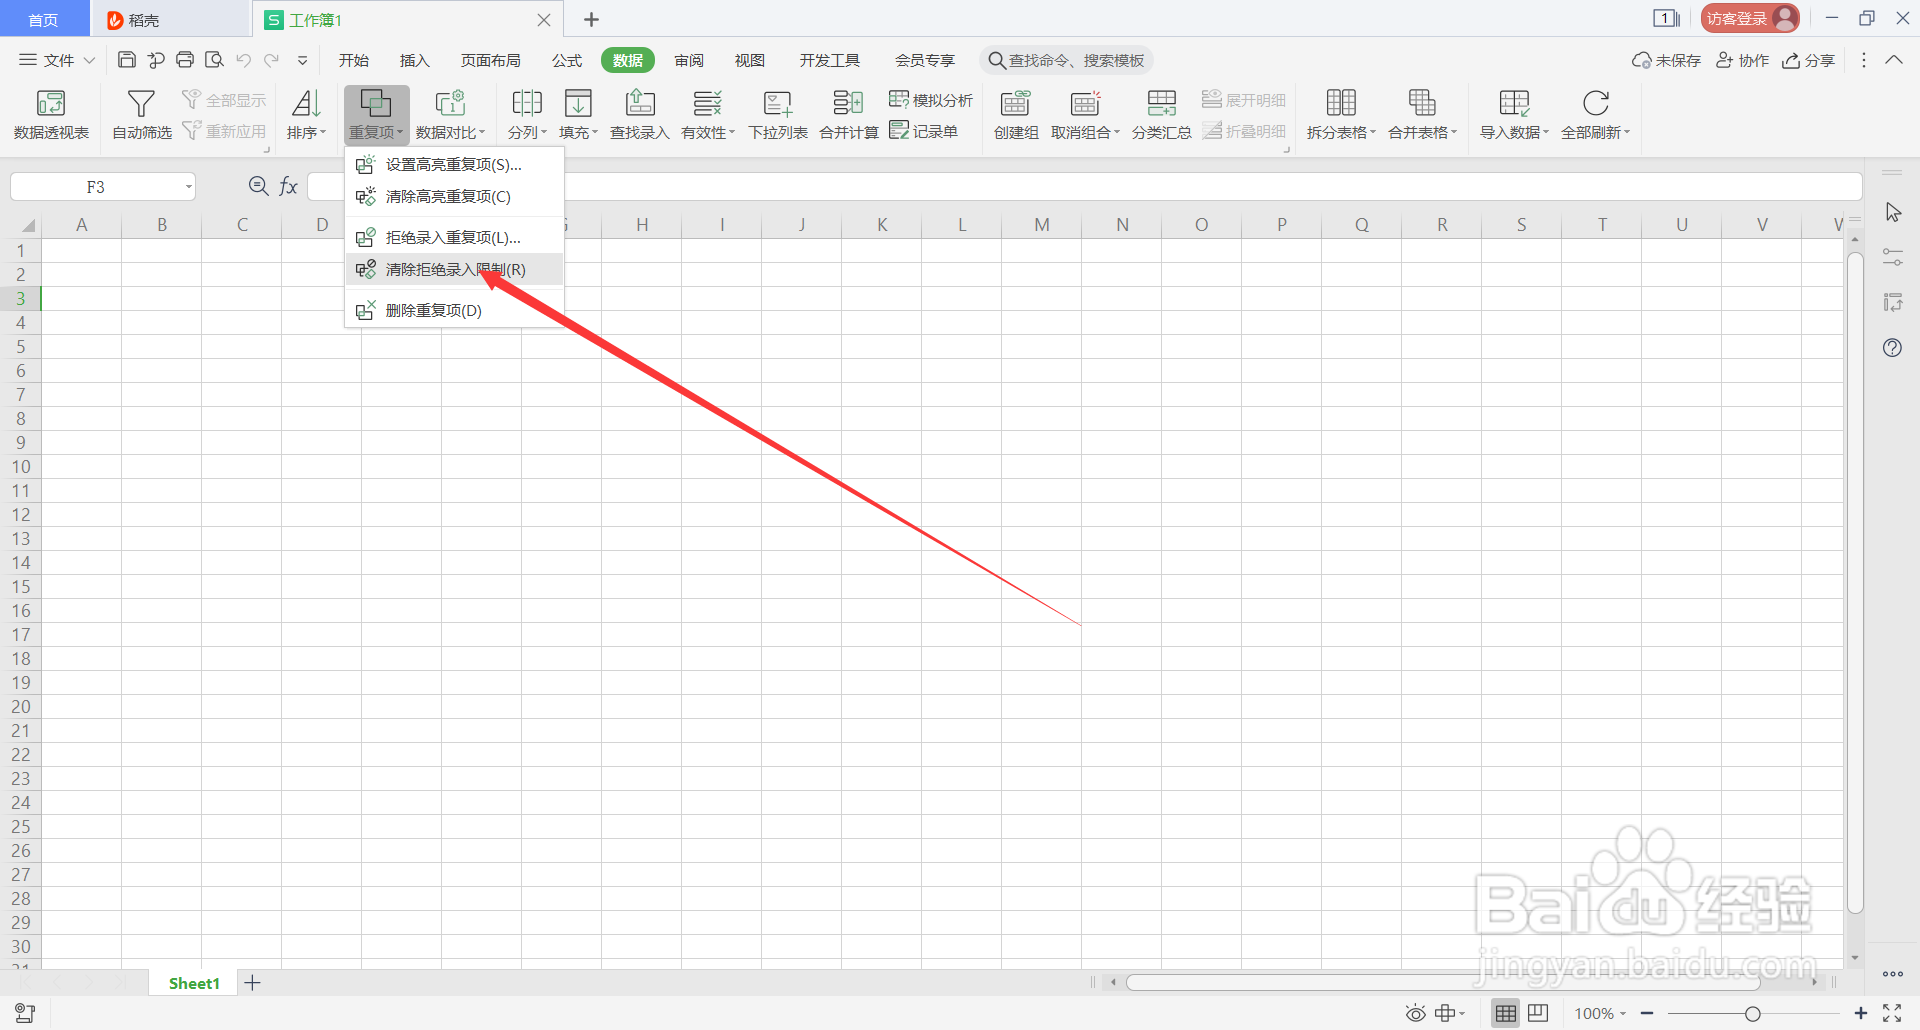Viewport: 1920px width, 1030px height.
Task: Click the Fill (填充) icon
Action: tap(578, 103)
